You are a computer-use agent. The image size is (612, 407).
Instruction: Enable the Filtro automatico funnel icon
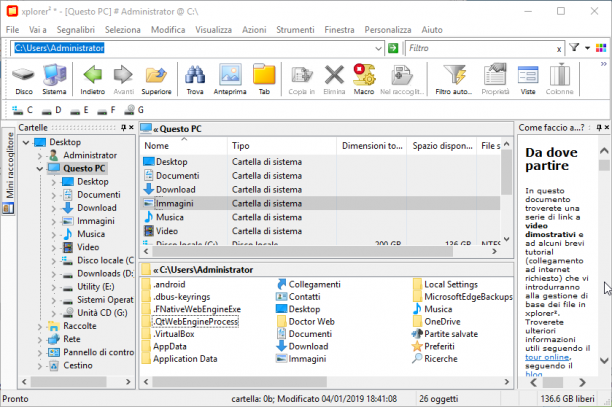point(454,80)
